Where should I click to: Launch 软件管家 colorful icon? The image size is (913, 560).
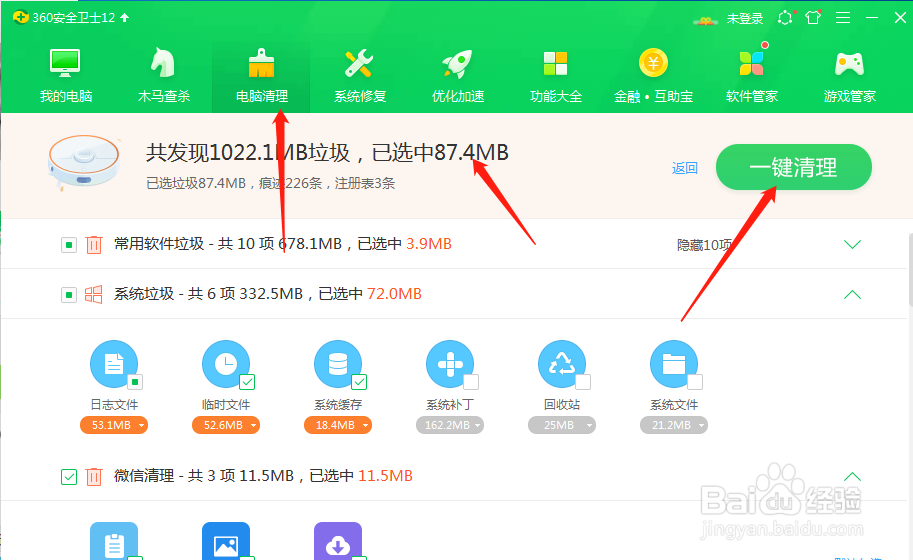coord(751,63)
